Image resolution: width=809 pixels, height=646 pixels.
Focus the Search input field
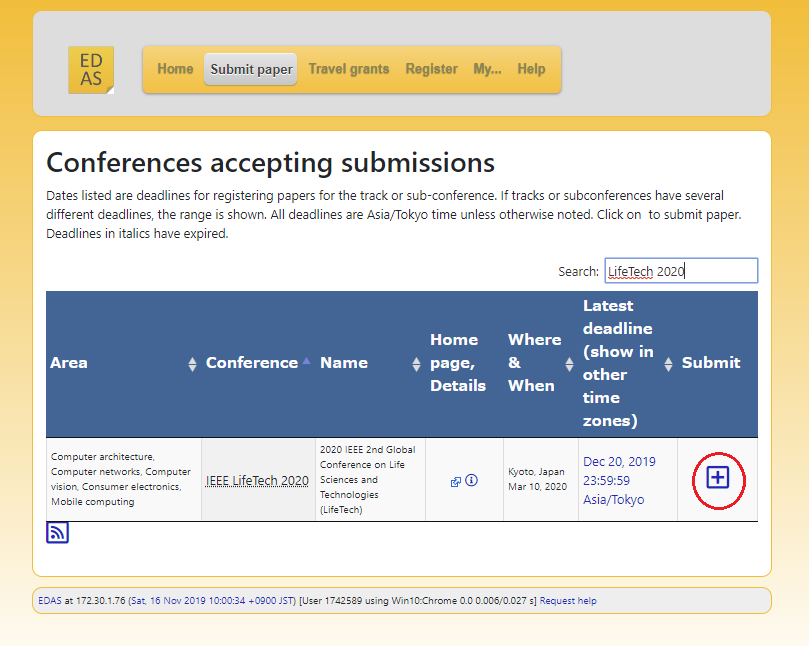tap(681, 271)
